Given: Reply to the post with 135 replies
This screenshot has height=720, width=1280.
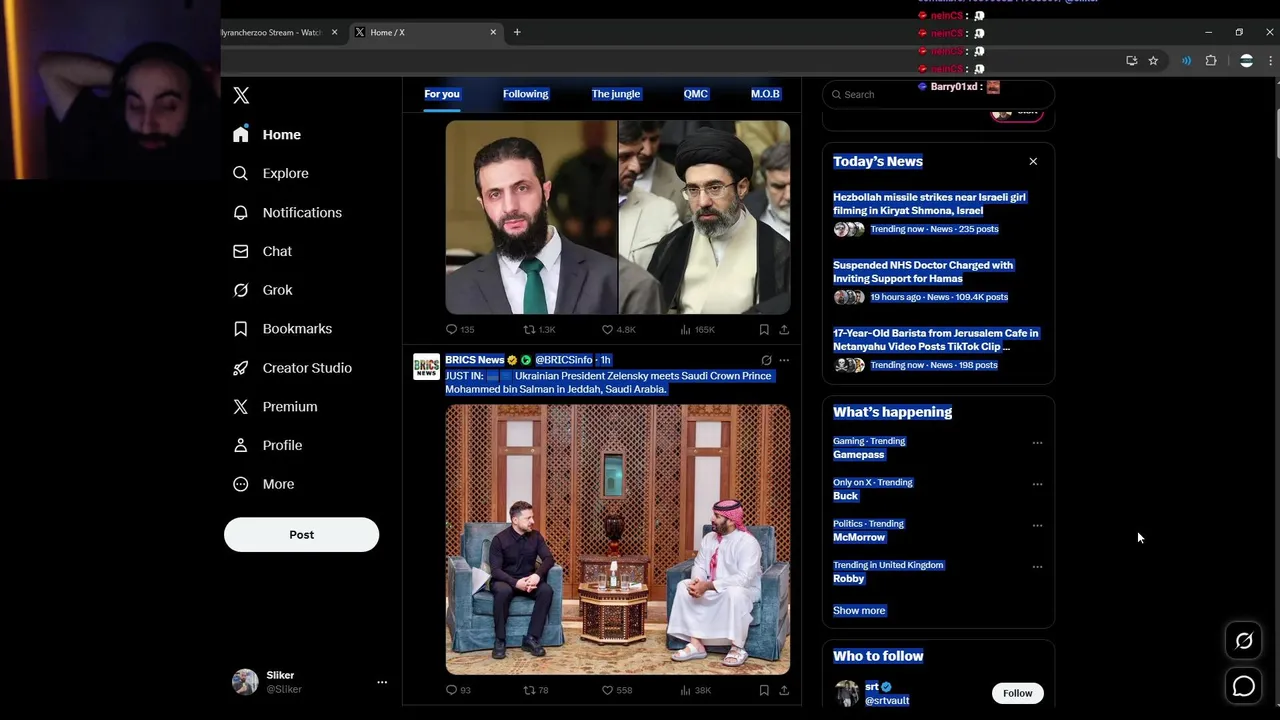Looking at the screenshot, I should click(460, 329).
